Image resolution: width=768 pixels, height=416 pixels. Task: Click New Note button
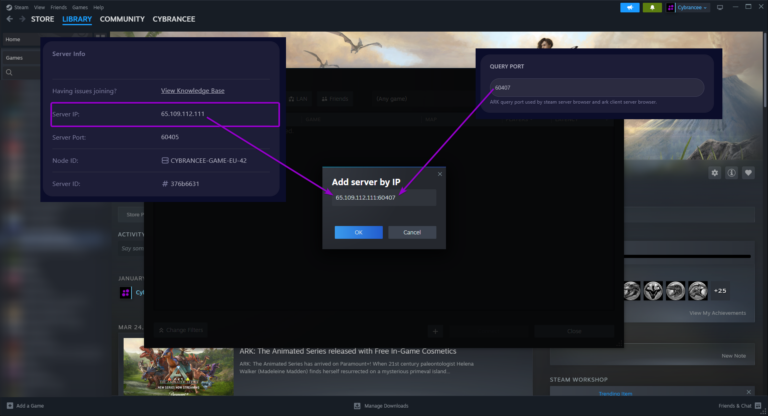733,356
